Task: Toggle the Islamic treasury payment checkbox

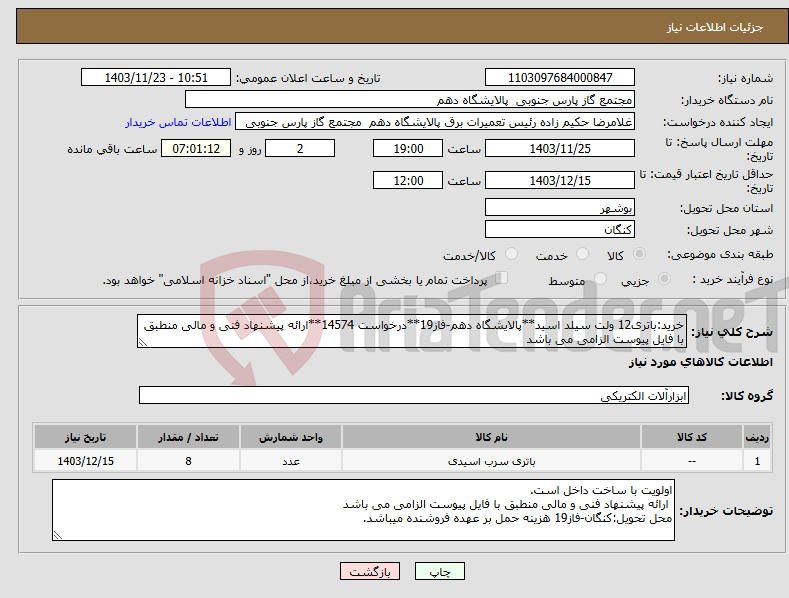Action: [502, 277]
